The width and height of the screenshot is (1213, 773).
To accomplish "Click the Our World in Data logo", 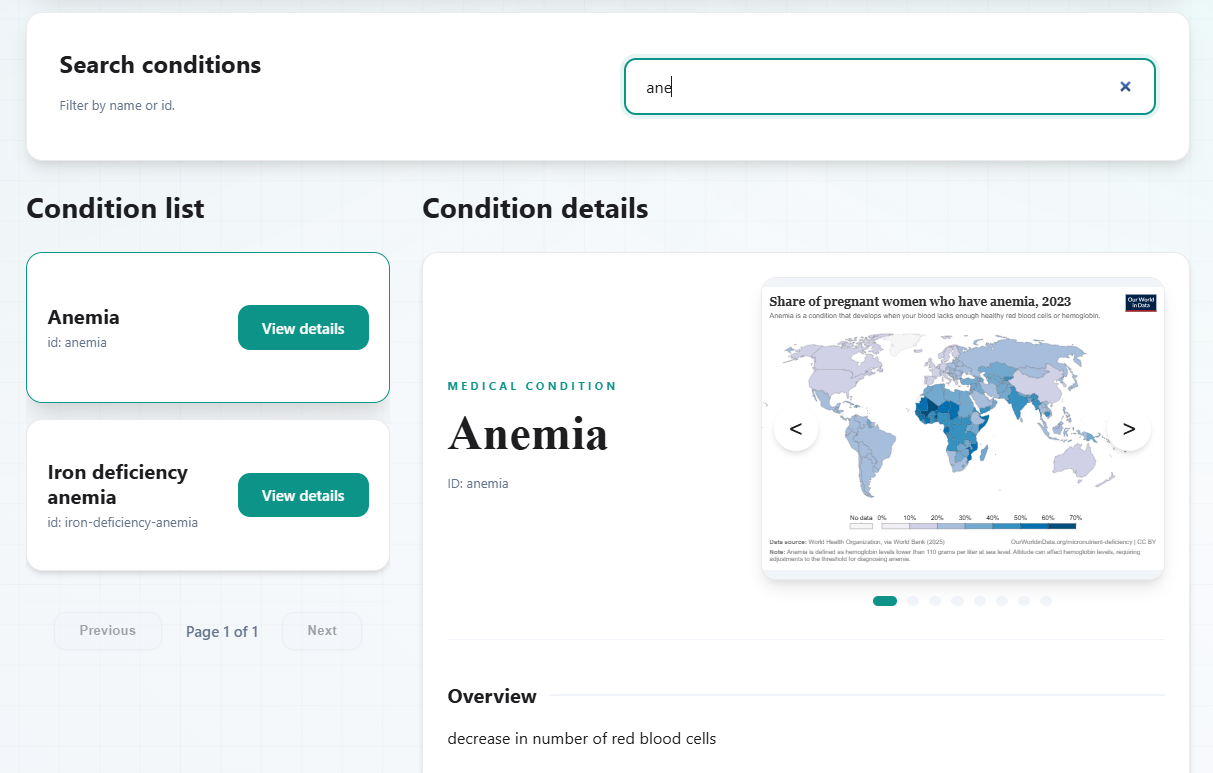I will [x=1140, y=302].
